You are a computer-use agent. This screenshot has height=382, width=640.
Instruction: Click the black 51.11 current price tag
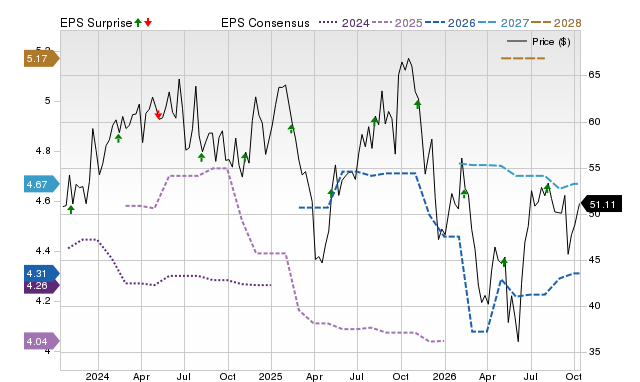(x=601, y=204)
